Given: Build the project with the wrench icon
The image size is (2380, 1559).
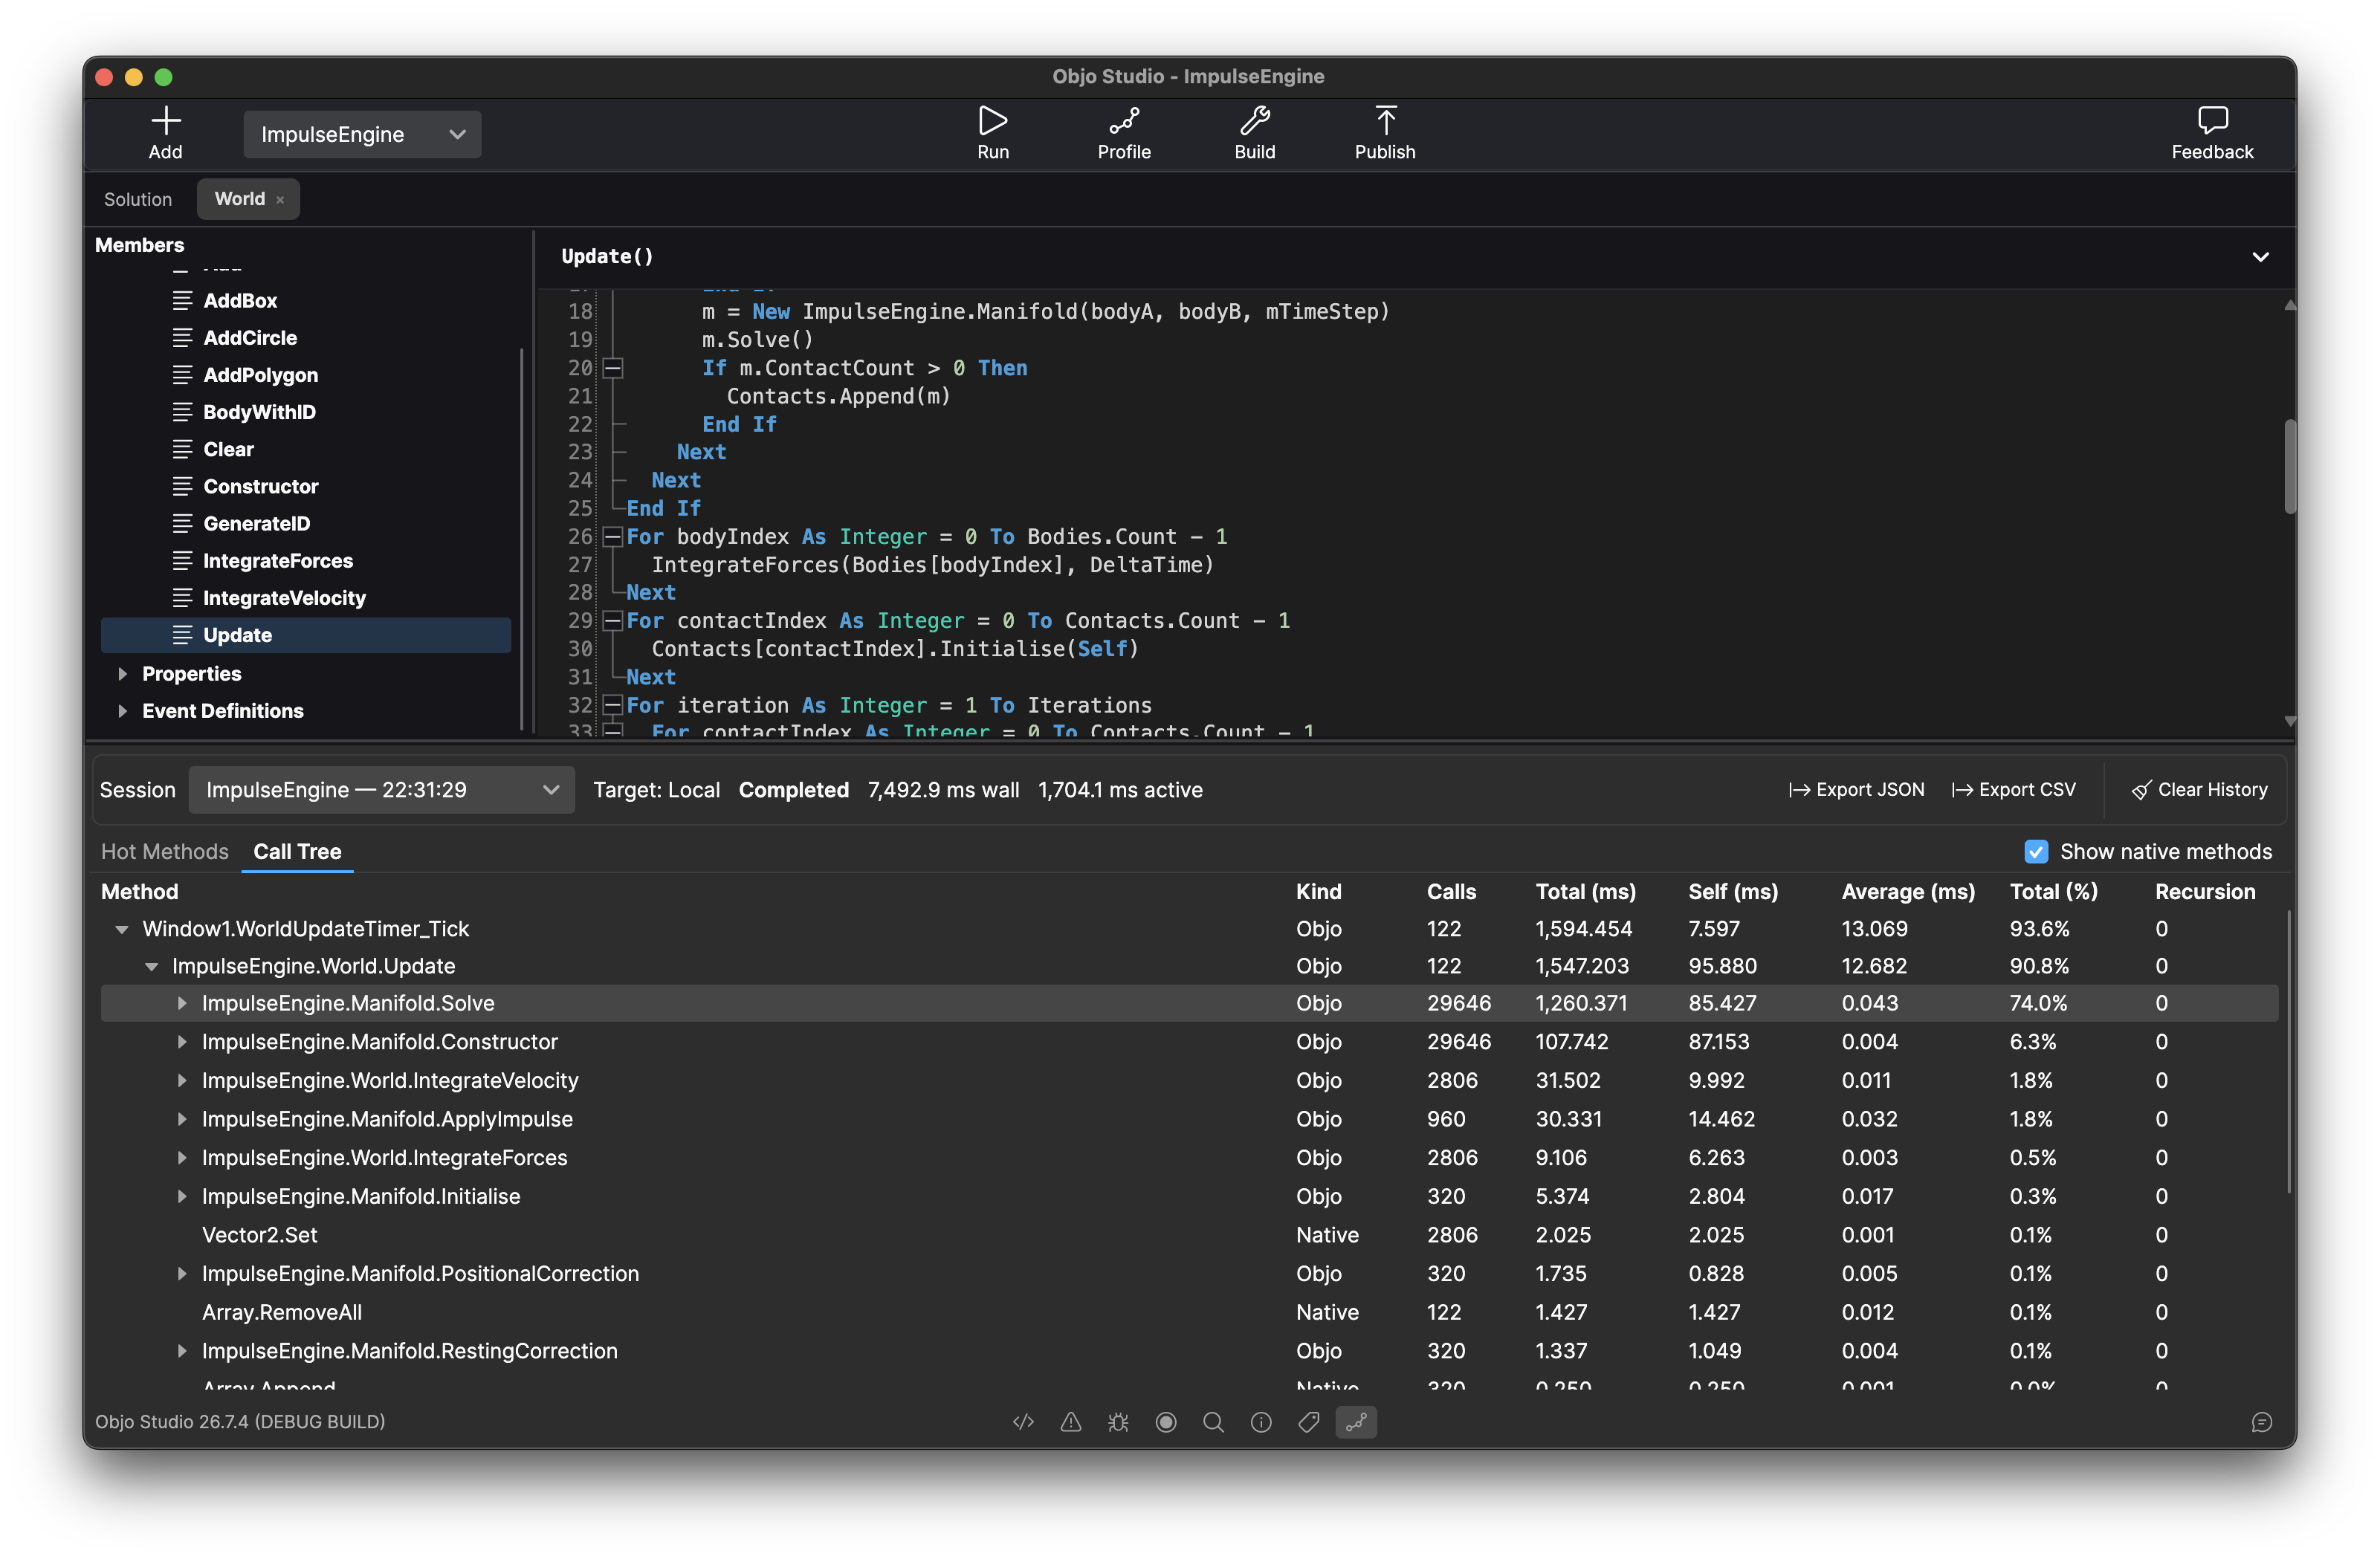Looking at the screenshot, I should (1254, 121).
